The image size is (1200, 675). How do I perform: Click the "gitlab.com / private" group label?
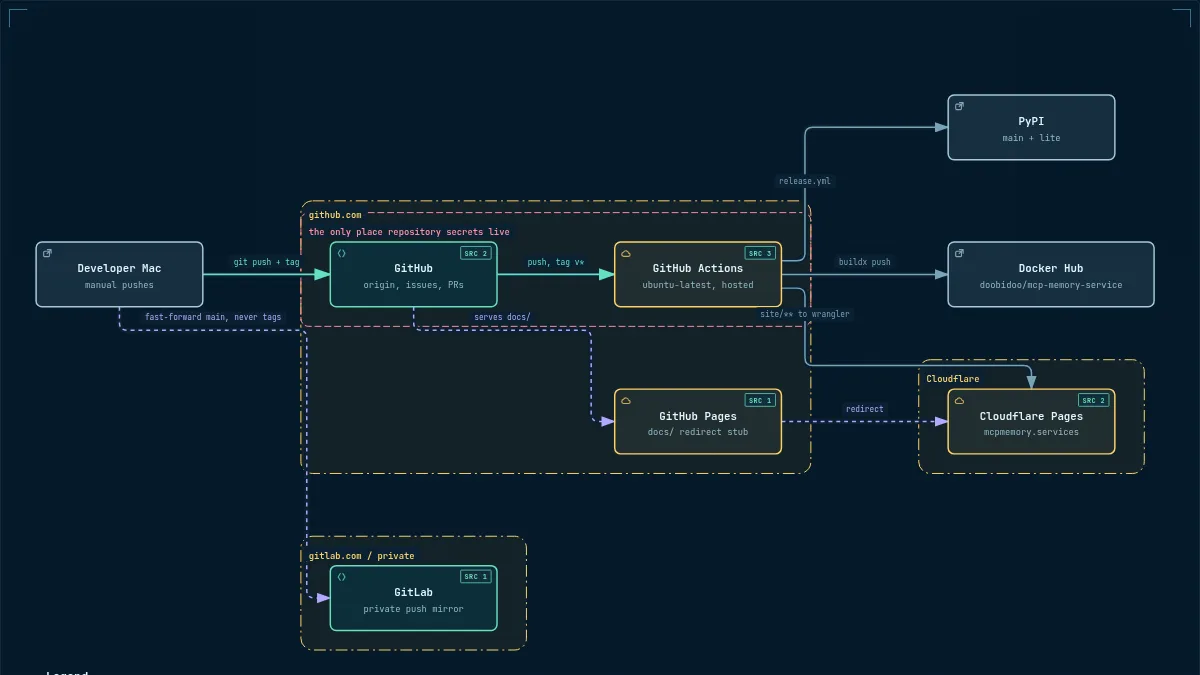click(x=361, y=556)
